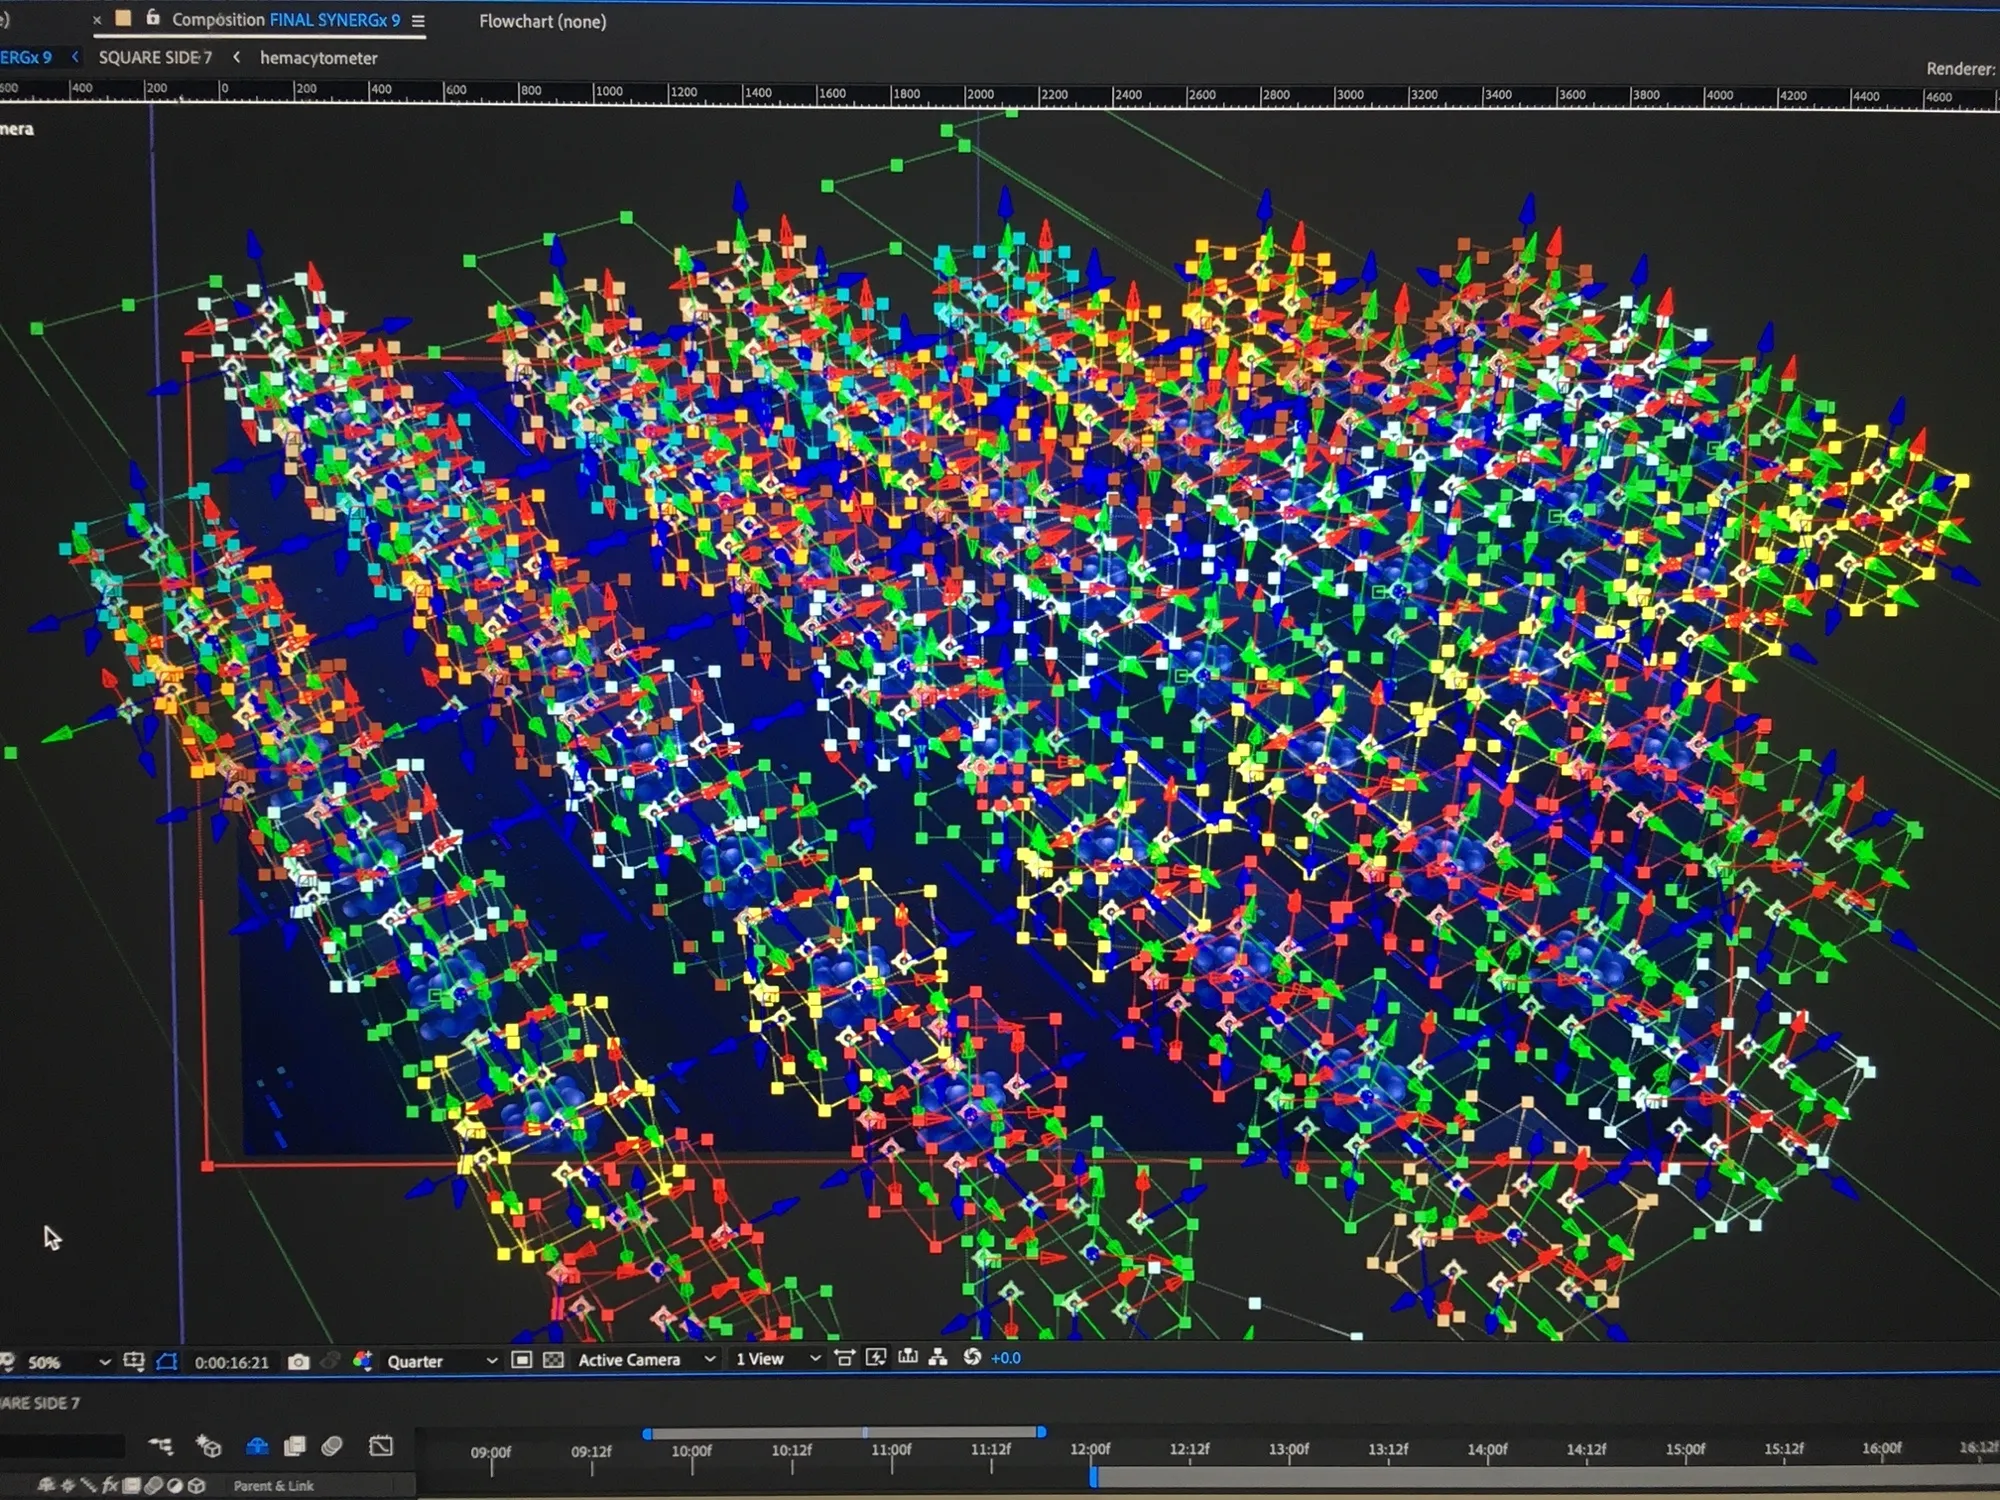Click the timeline search field
The width and height of the screenshot is (2000, 1500).
point(62,1446)
